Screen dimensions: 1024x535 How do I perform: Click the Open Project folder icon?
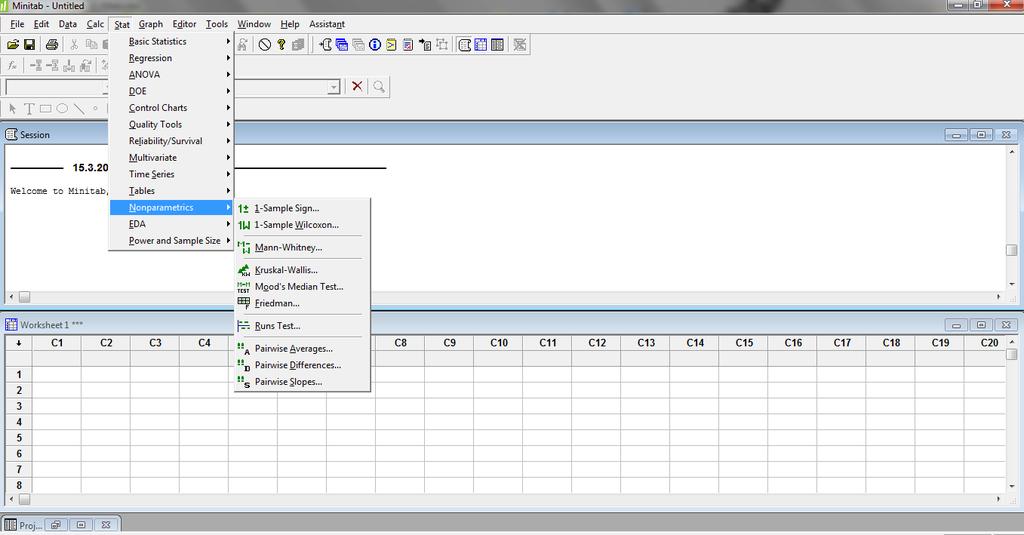point(13,44)
